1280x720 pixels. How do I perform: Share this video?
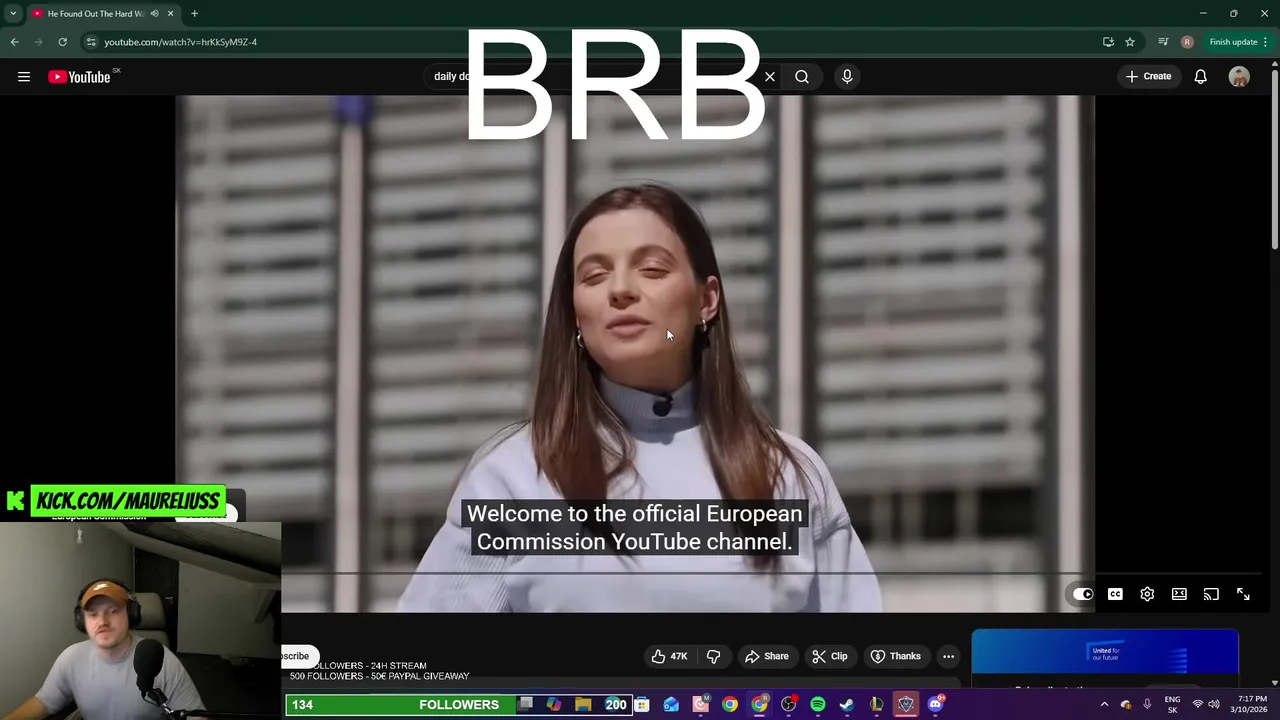click(767, 656)
